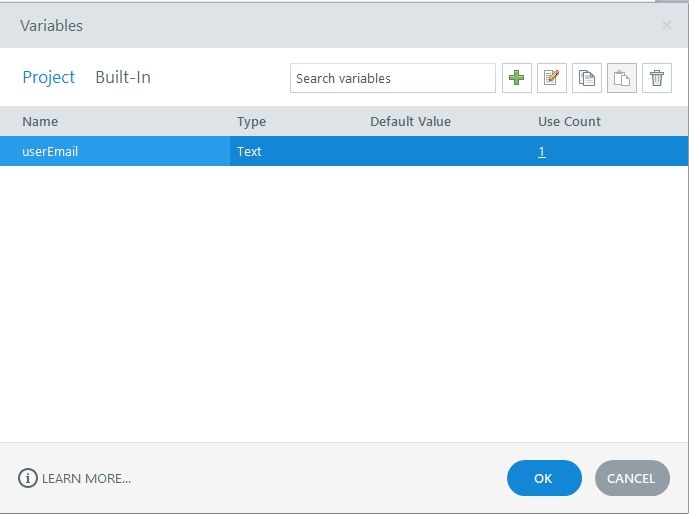The image size is (689, 514).
Task: Click the Text type cell of userEmail
Action: point(249,152)
